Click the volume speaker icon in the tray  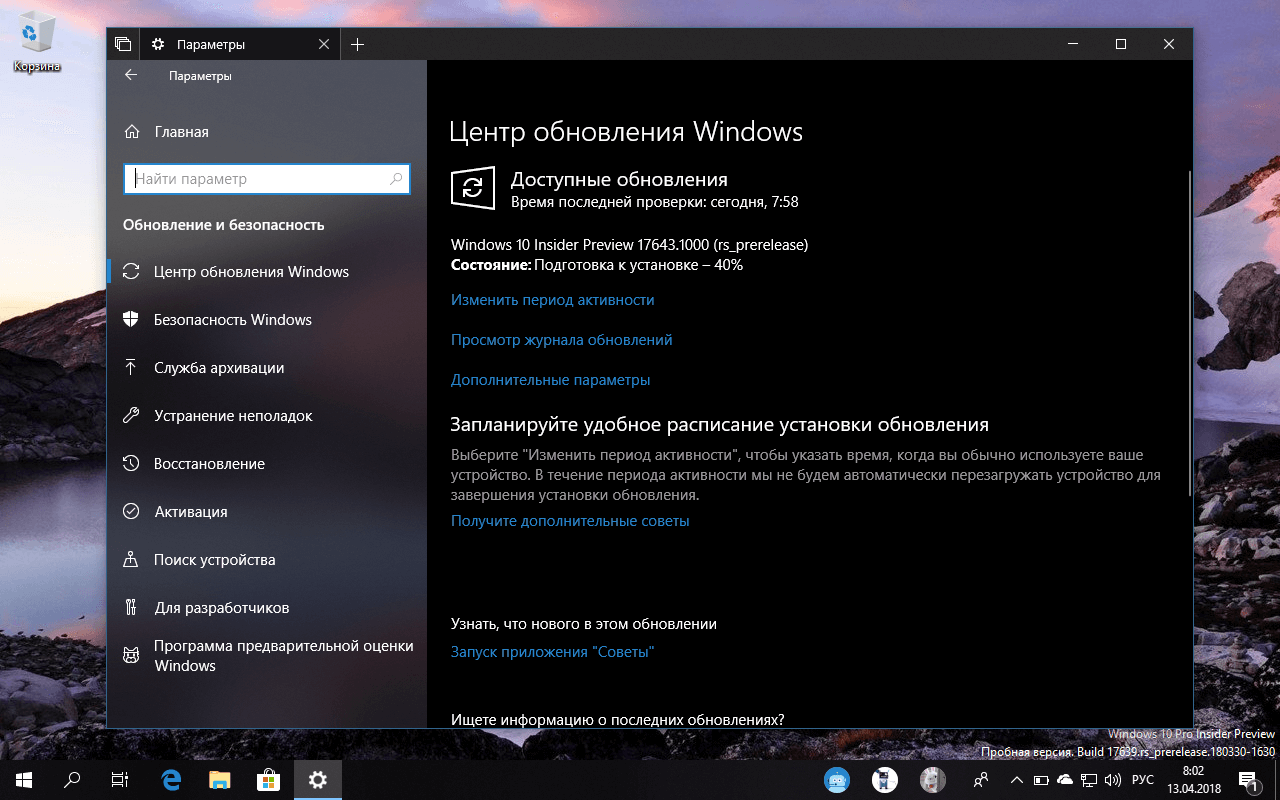coord(1113,780)
